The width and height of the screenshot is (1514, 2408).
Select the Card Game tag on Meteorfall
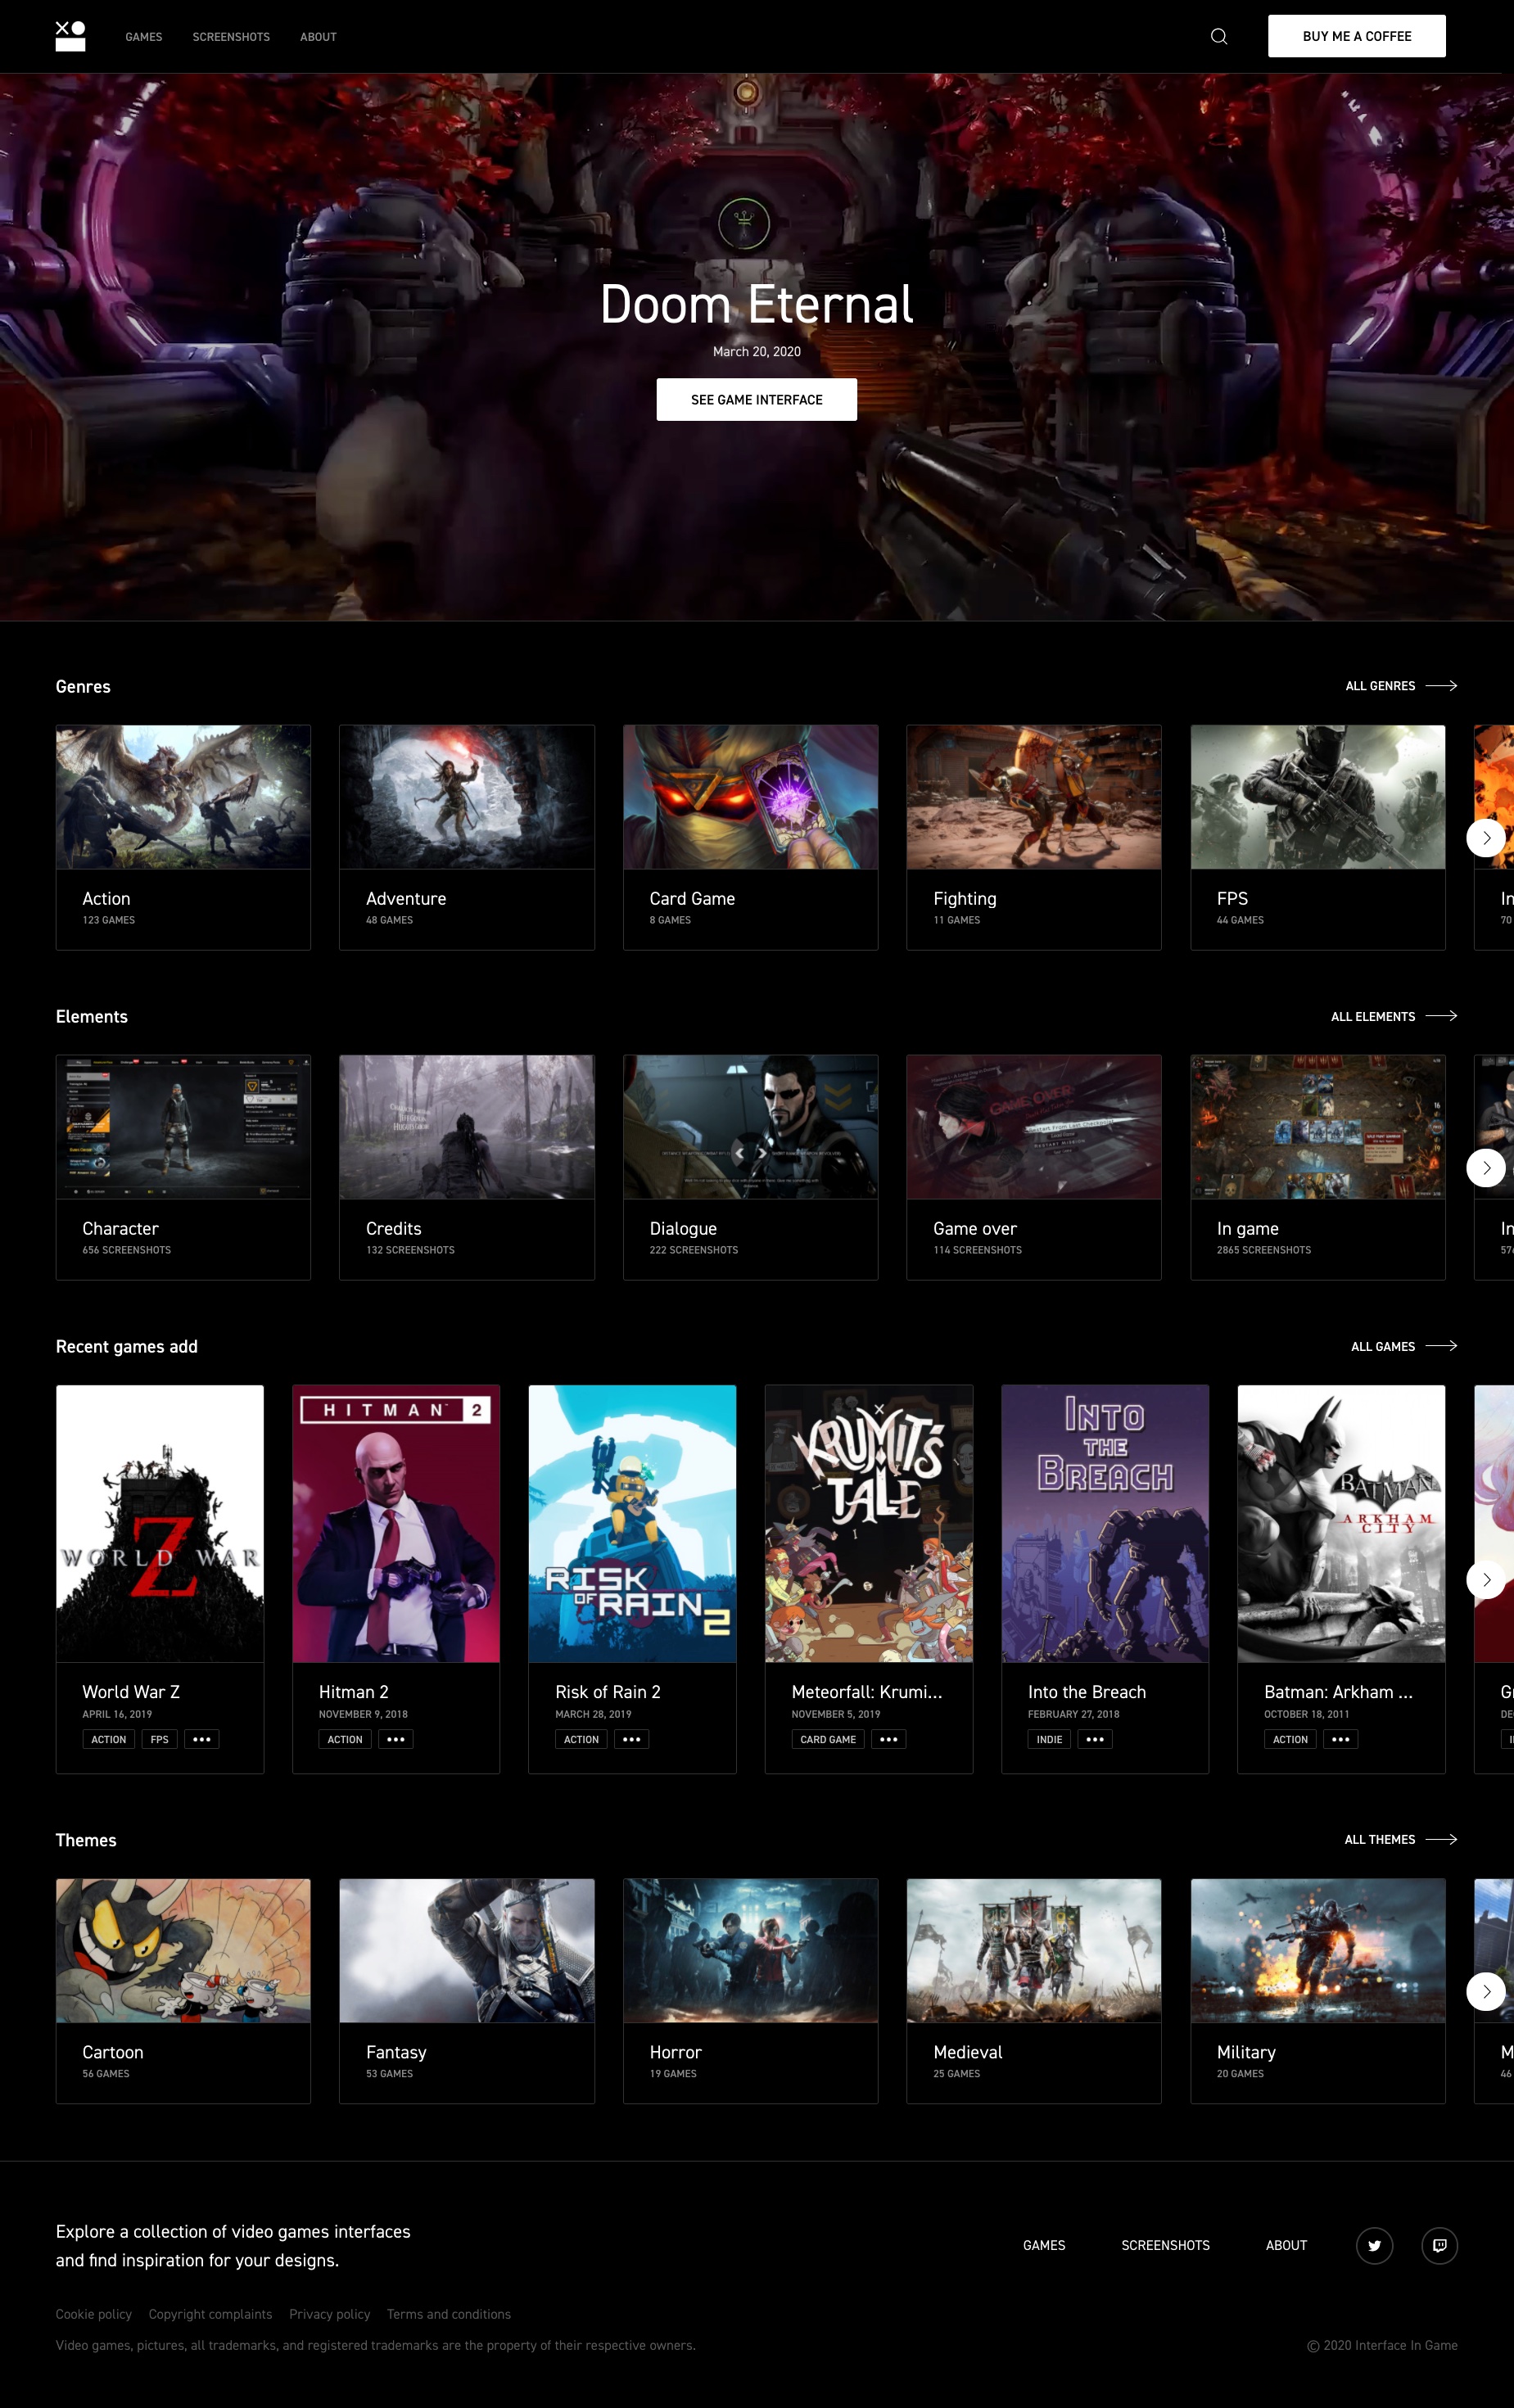click(828, 1739)
